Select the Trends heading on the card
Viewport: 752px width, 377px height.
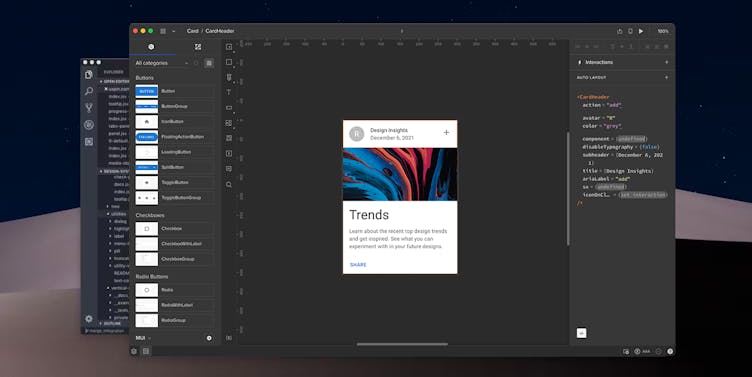369,215
